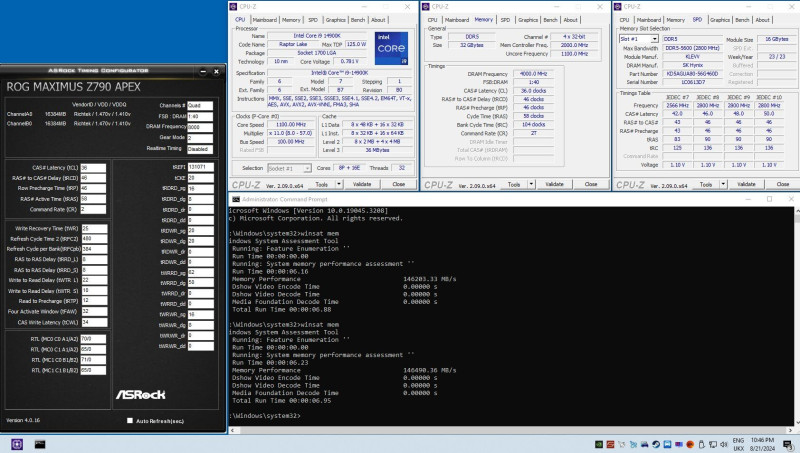Image resolution: width=800 pixels, height=453 pixels.
Task: Click Intel Core i9 14900K name field
Action: 317,36
